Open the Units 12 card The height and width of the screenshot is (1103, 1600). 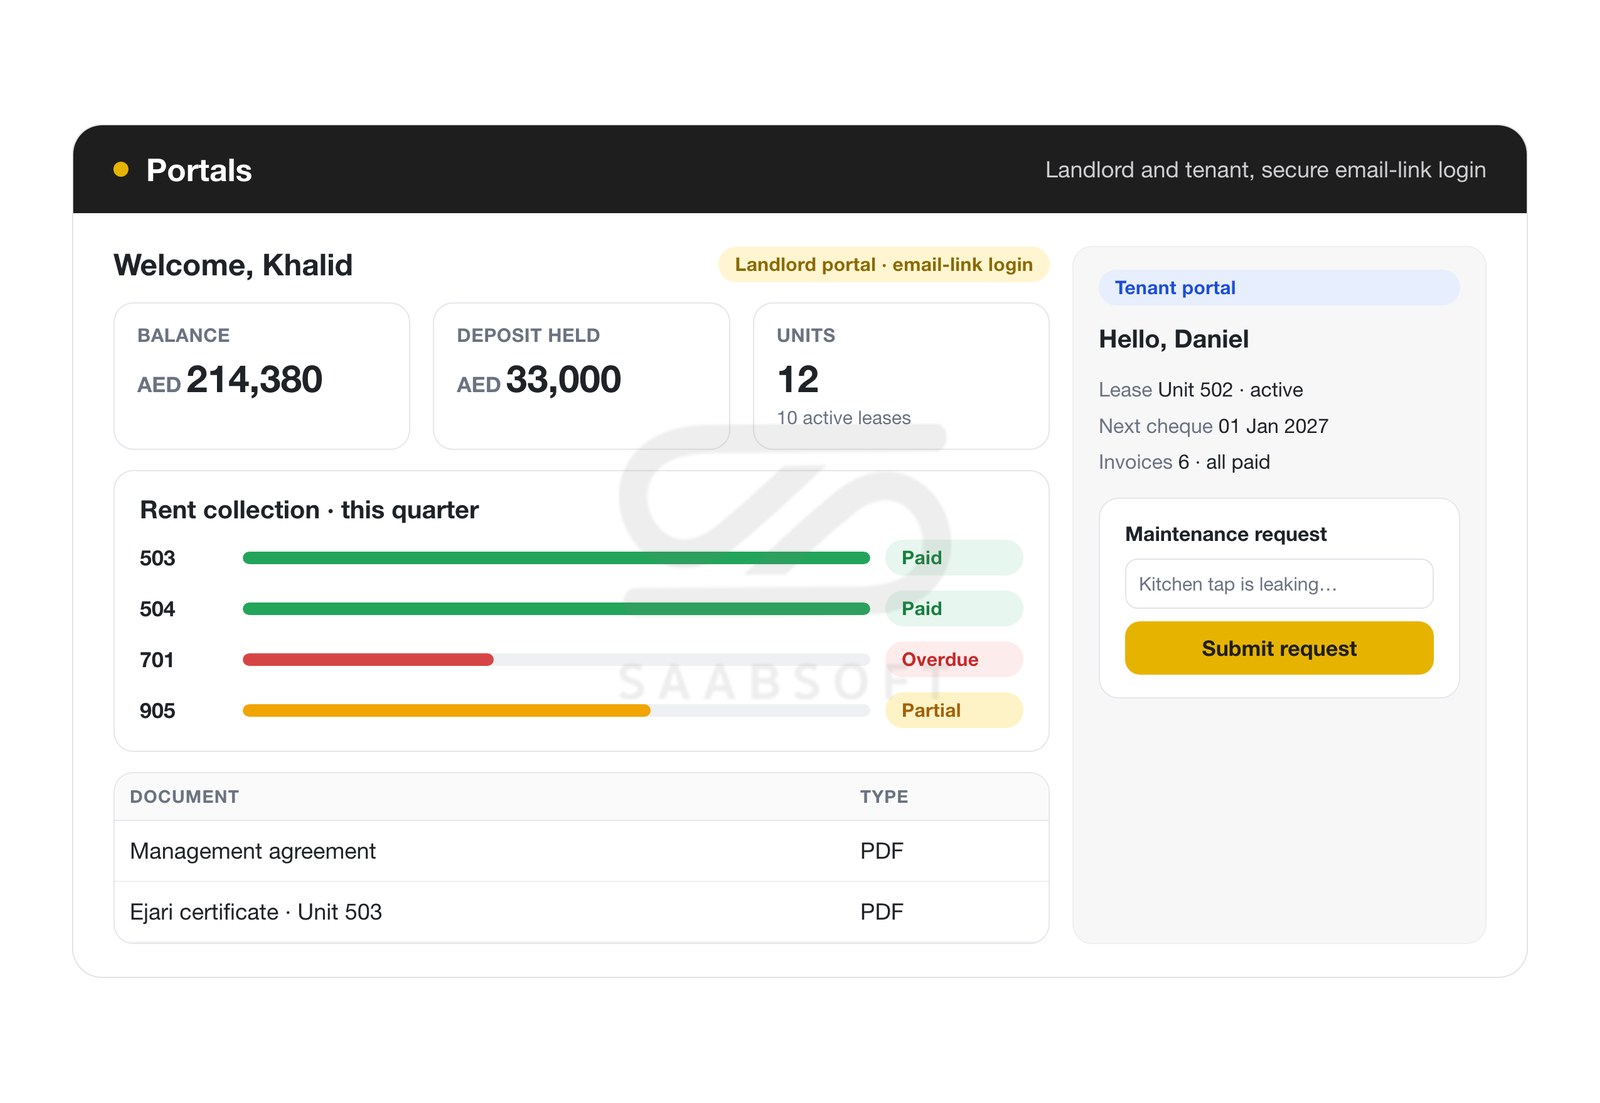[901, 376]
